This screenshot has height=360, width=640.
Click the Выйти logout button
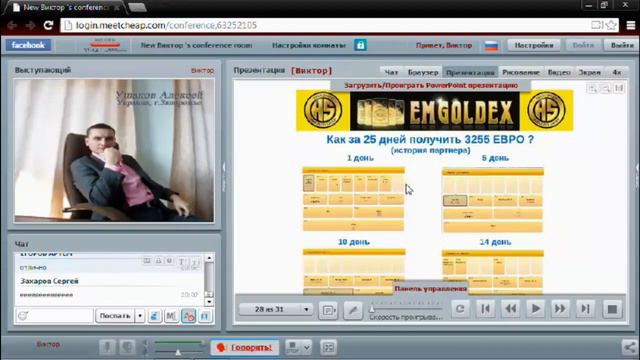click(622, 45)
